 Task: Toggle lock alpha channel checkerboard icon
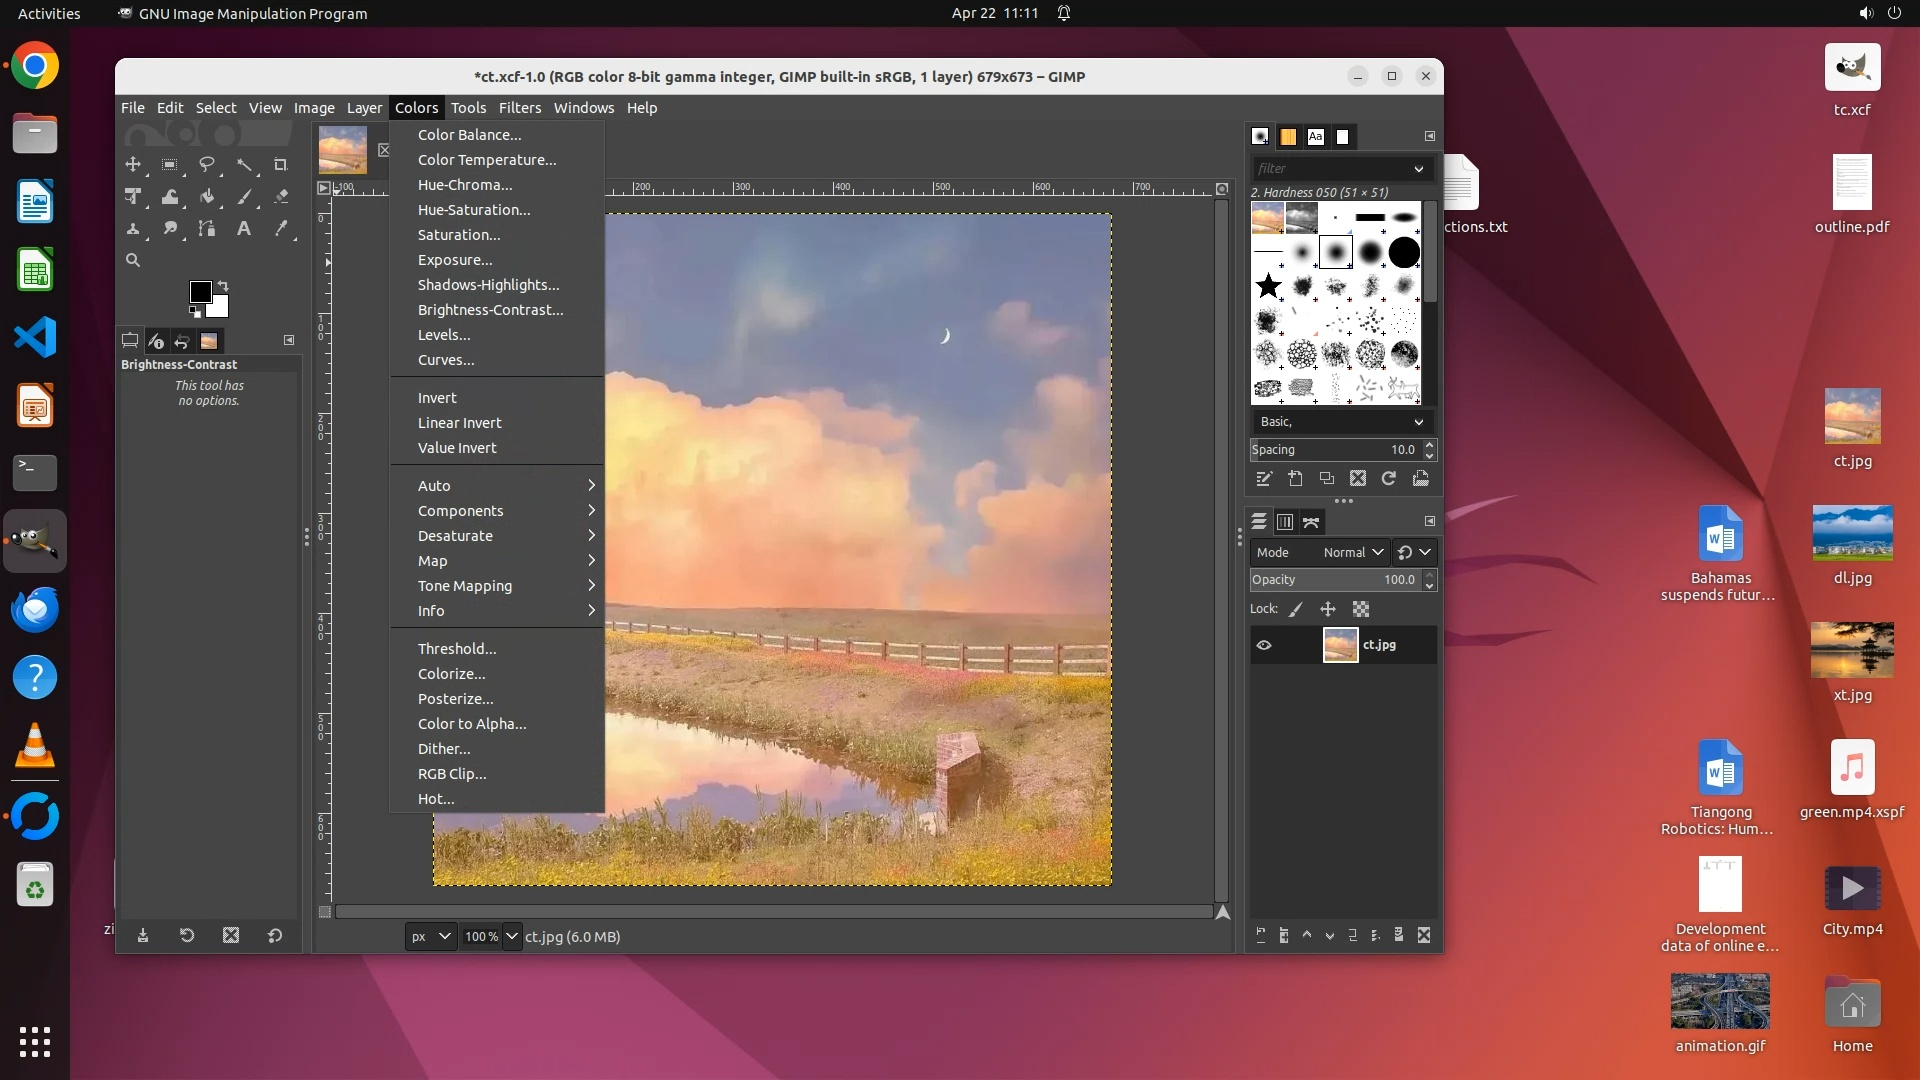[x=1361, y=609]
